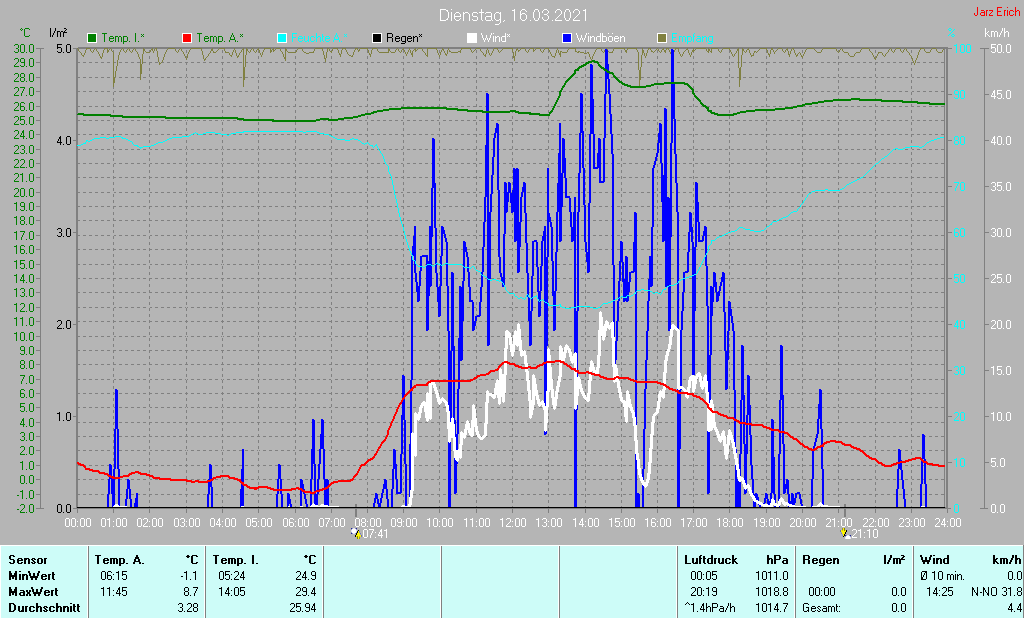Select the 'Empfang' legend label

click(691, 38)
